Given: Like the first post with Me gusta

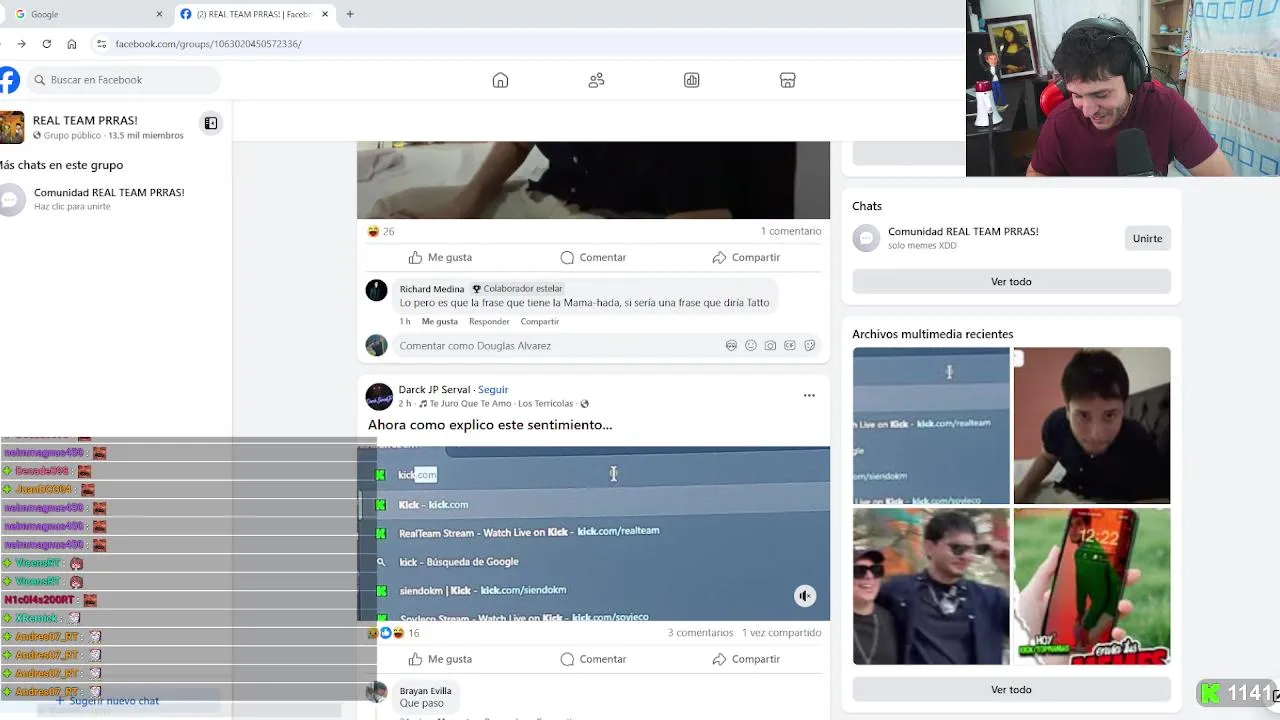Looking at the screenshot, I should 440,257.
